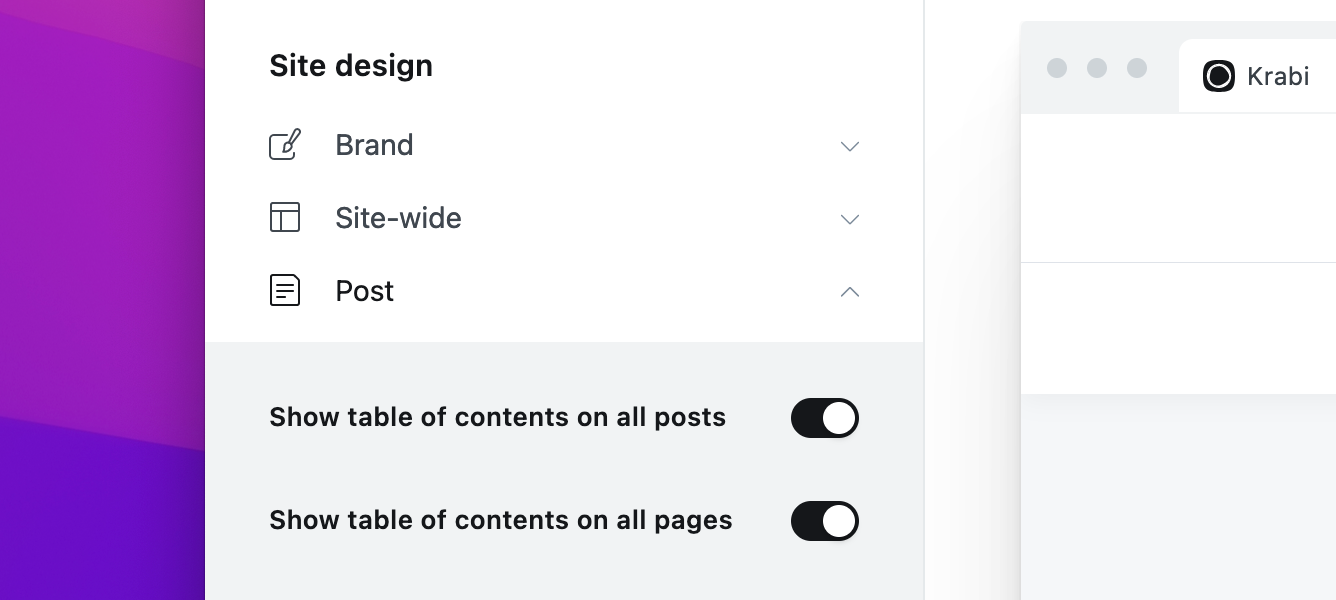The height and width of the screenshot is (600, 1336).
Task: Expand the Site-wide section chevron
Action: [850, 219]
